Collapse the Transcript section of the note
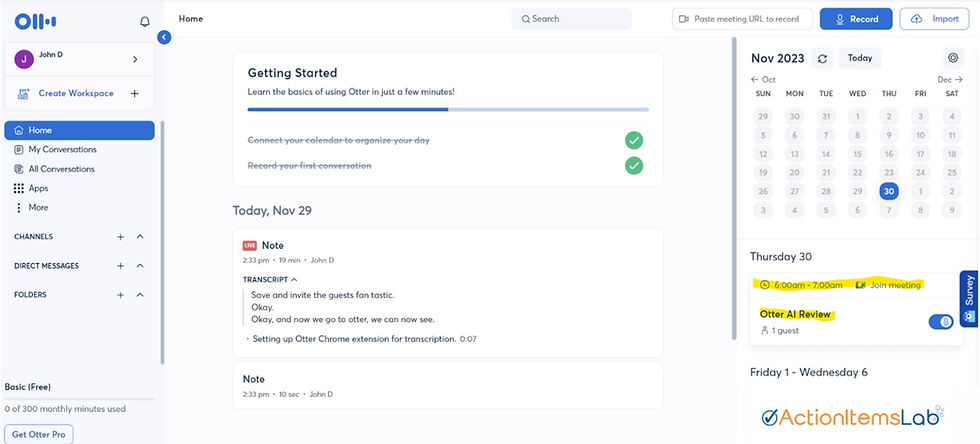The width and height of the screenshot is (980, 444). point(294,279)
